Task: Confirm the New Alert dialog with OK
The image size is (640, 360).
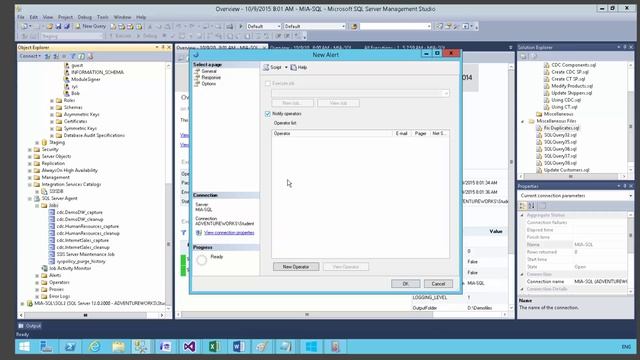Action: [405, 284]
